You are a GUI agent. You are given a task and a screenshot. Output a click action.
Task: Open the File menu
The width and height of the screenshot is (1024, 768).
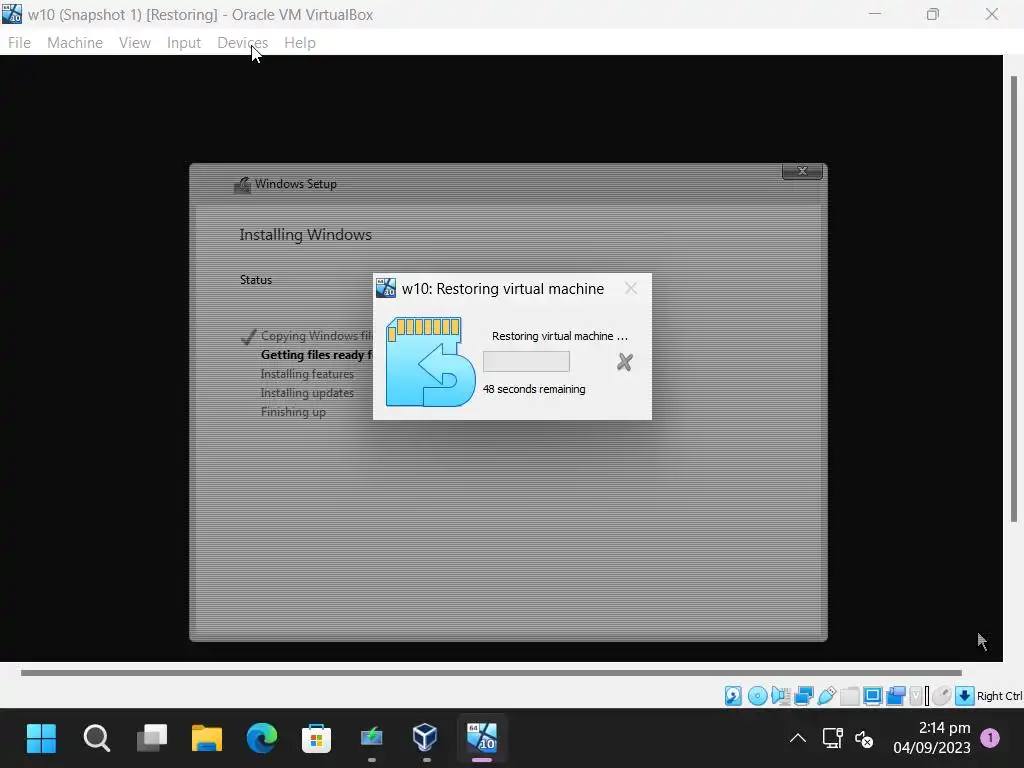(19, 42)
